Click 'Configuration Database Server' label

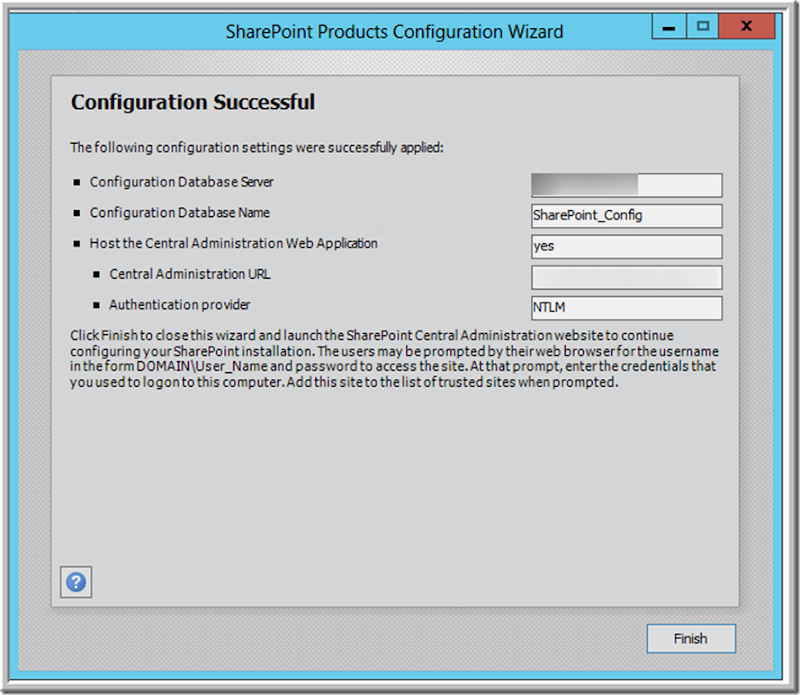182,182
